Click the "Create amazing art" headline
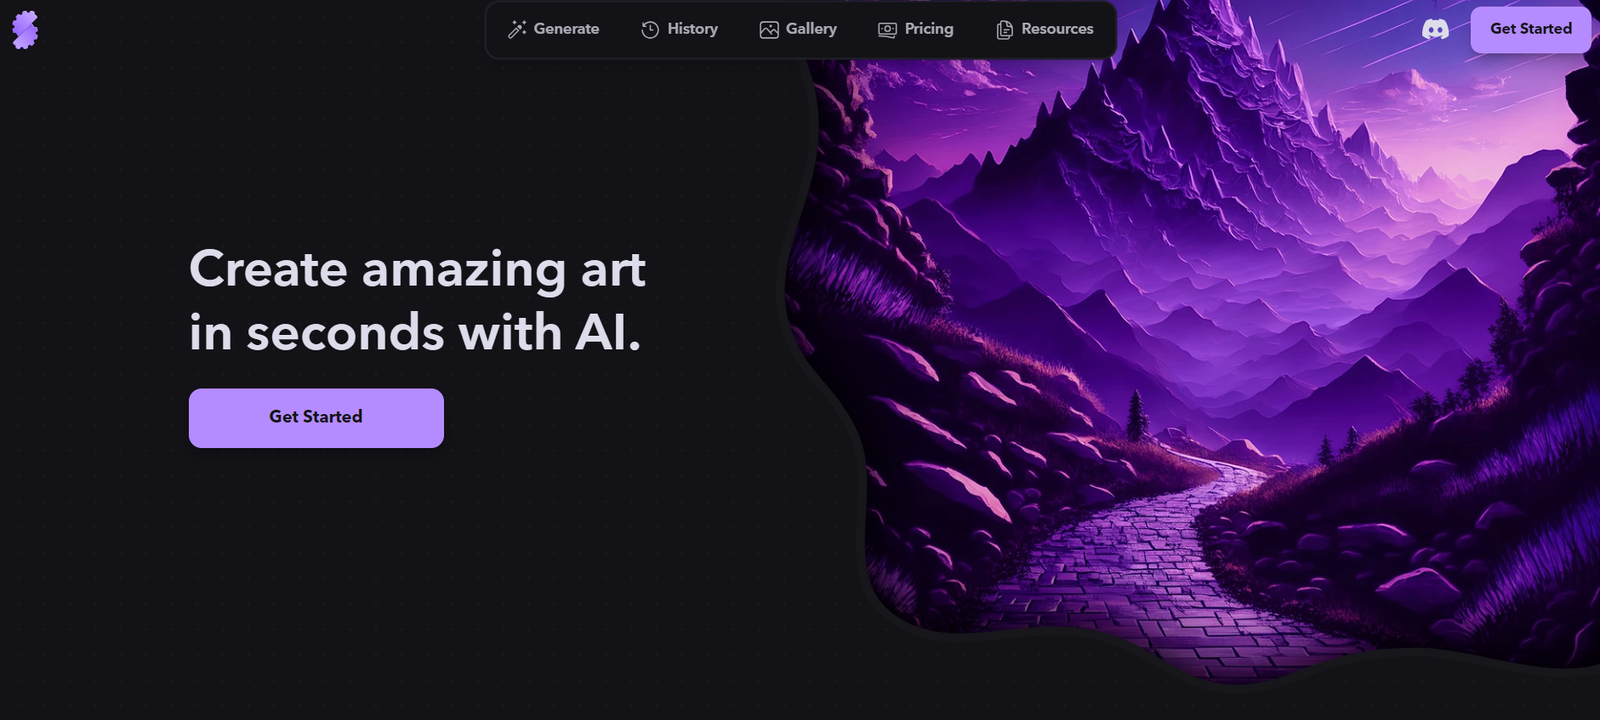 pyautogui.click(x=417, y=270)
